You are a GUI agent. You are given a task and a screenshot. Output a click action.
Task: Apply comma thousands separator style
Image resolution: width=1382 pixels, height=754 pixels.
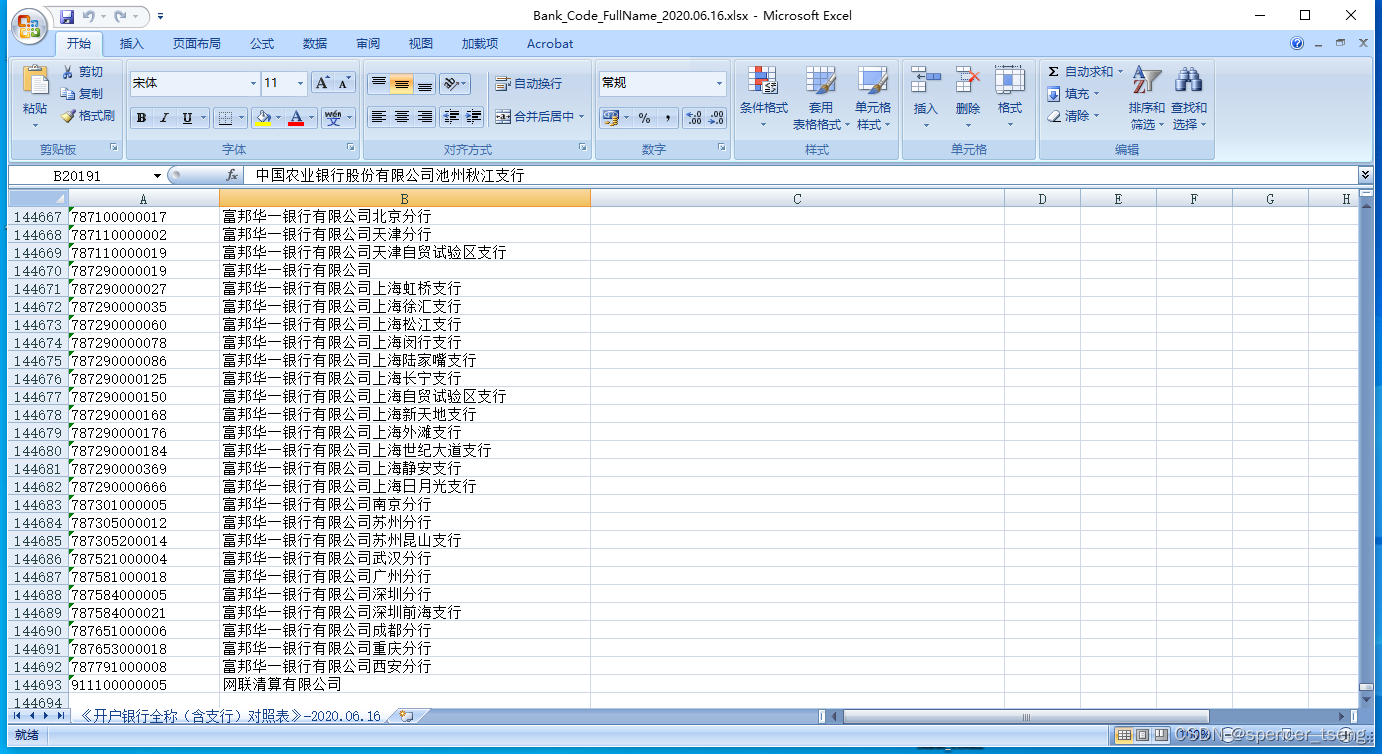click(667, 118)
